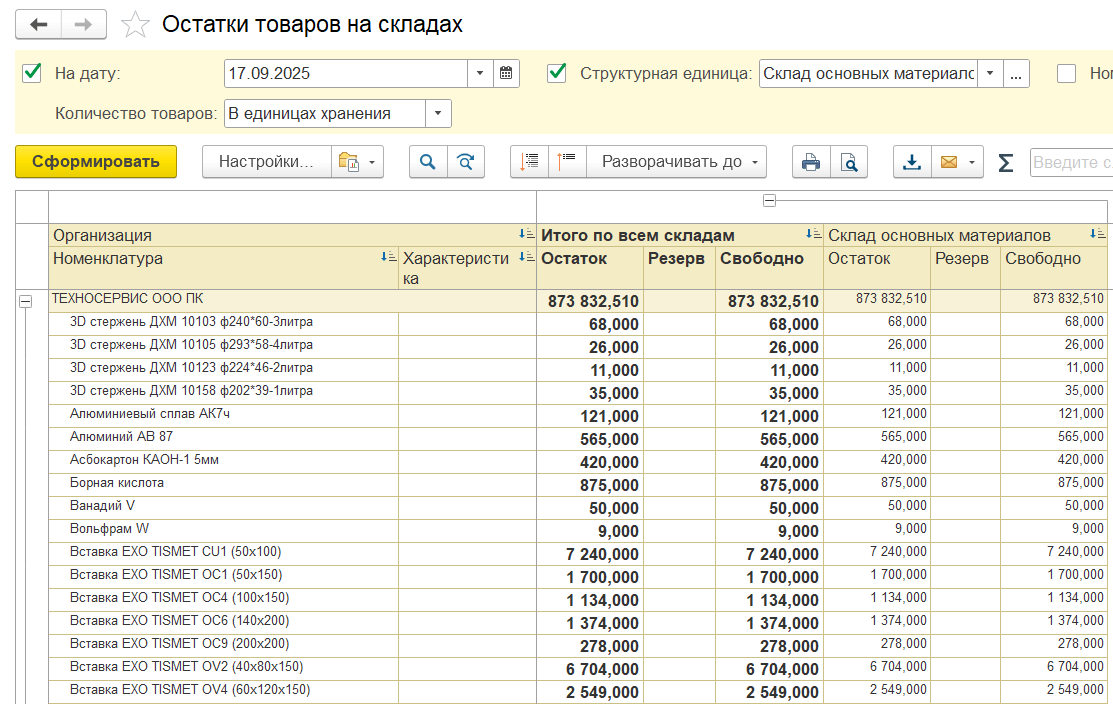Click the sigma sum icon

[1006, 162]
